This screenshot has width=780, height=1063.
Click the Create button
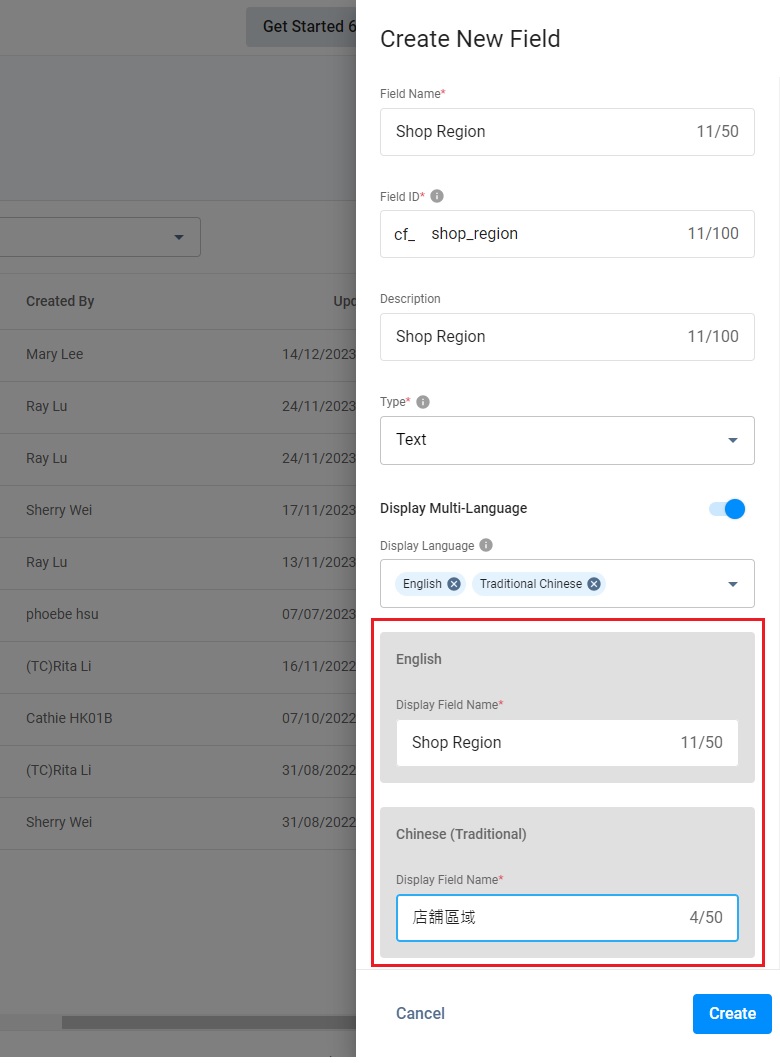point(732,1013)
